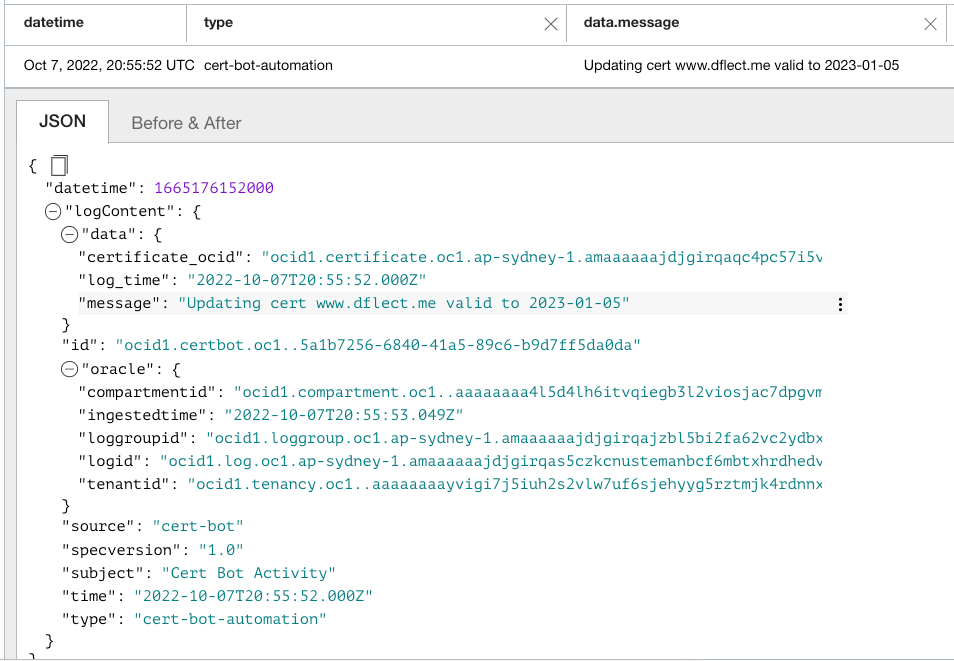Click the datetime column header

pyautogui.click(x=53, y=23)
